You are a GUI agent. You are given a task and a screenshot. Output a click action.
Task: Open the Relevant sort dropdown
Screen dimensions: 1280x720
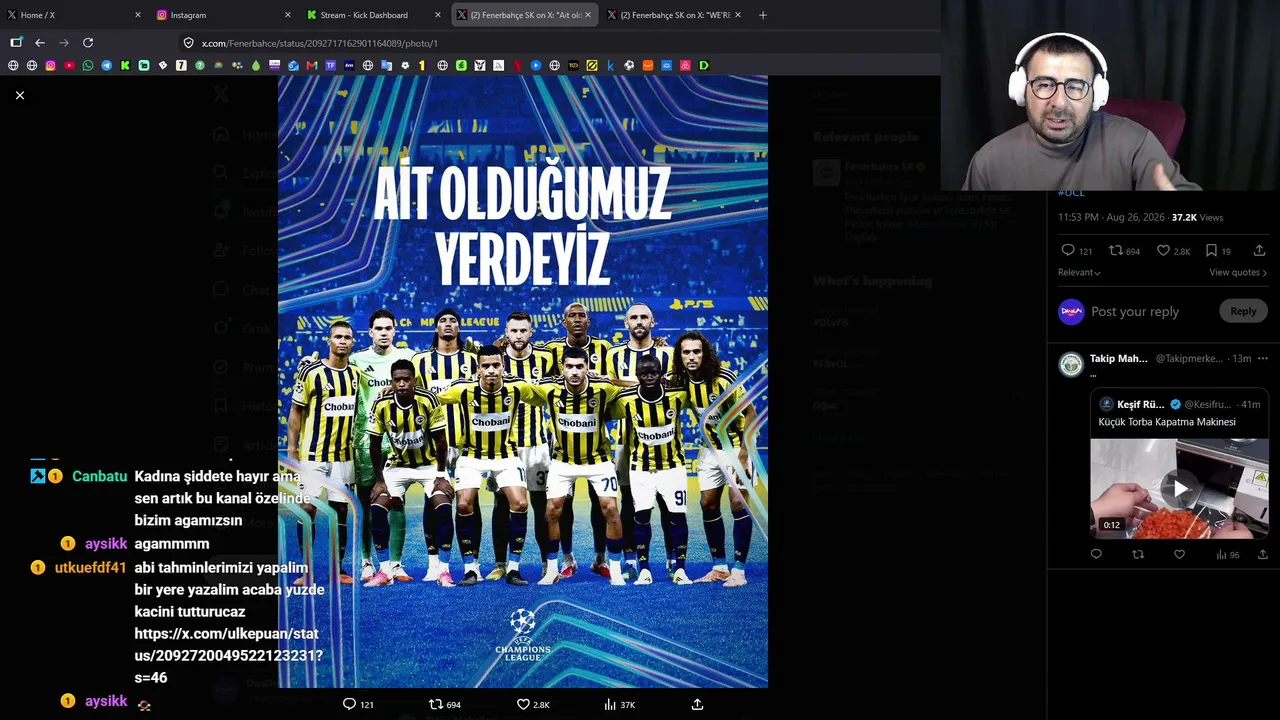(x=1079, y=272)
